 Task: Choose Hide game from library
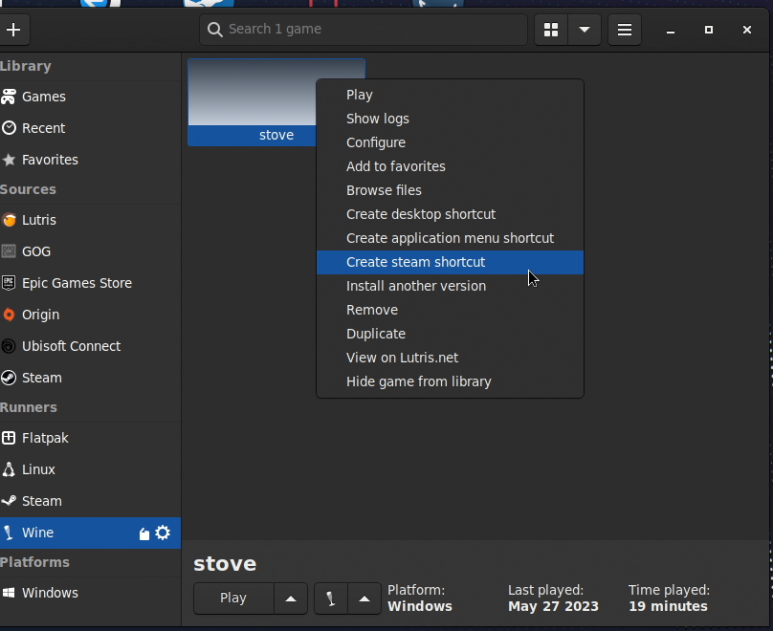450,382
